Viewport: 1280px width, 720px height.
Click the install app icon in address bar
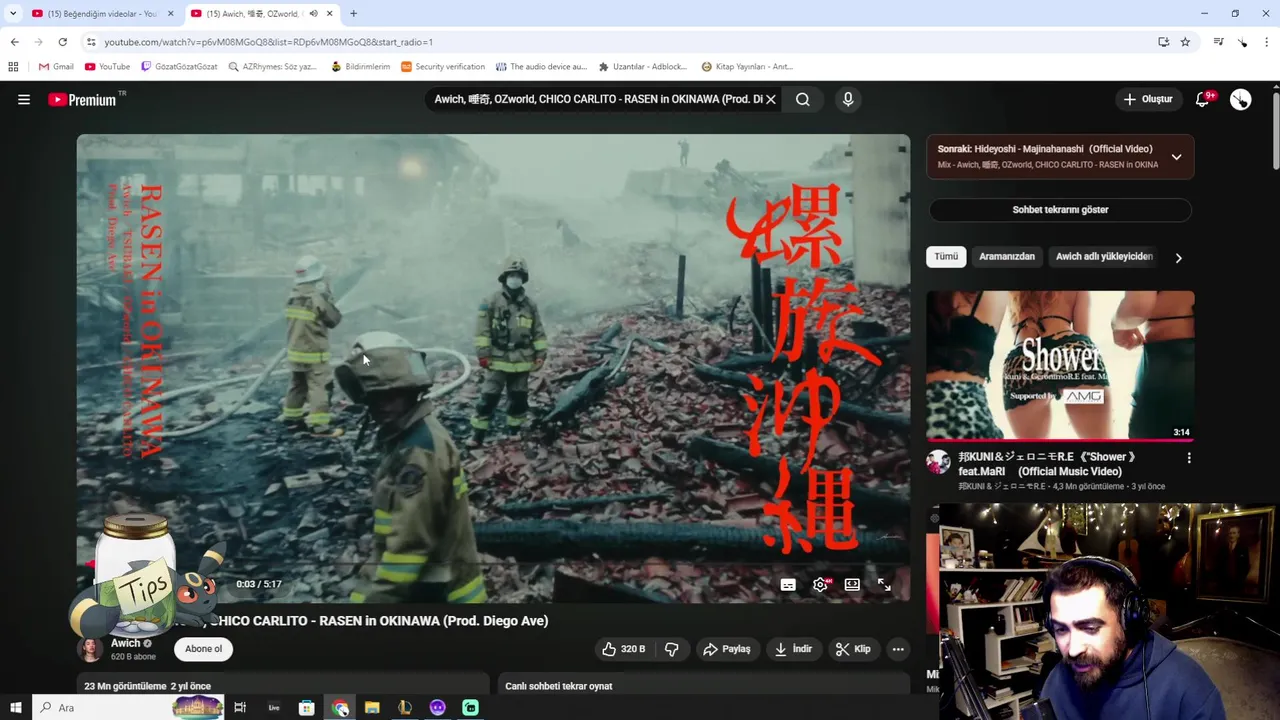point(1163,42)
